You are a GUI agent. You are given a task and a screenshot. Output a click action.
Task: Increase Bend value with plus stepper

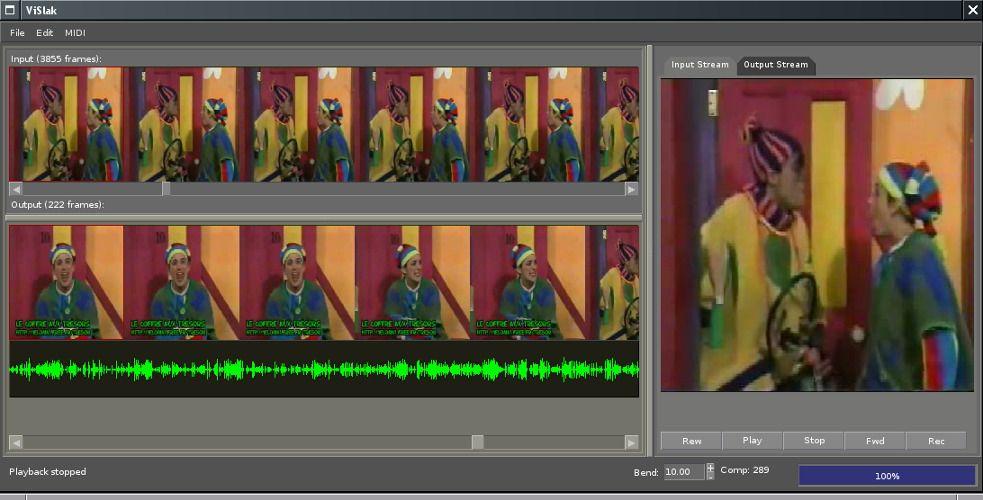click(711, 467)
